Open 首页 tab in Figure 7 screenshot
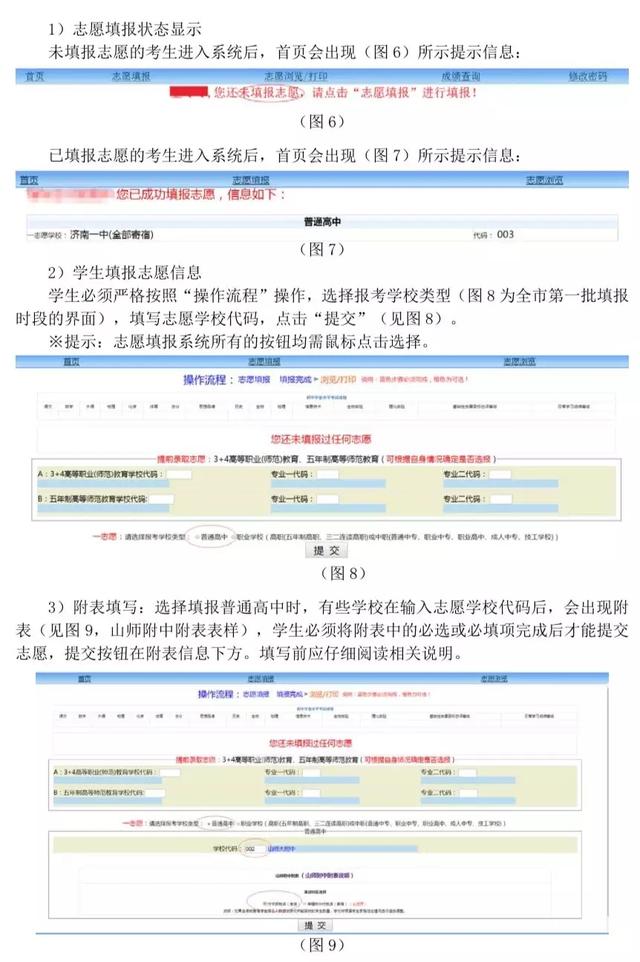The width and height of the screenshot is (640, 962). (x=29, y=180)
